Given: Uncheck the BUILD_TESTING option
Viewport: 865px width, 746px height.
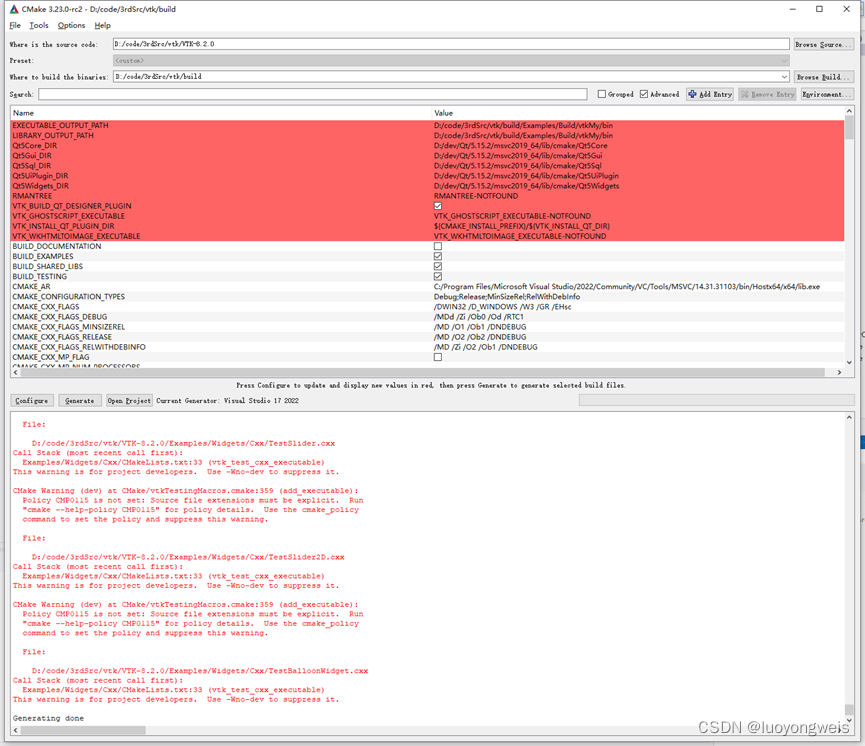Looking at the screenshot, I should (x=437, y=276).
